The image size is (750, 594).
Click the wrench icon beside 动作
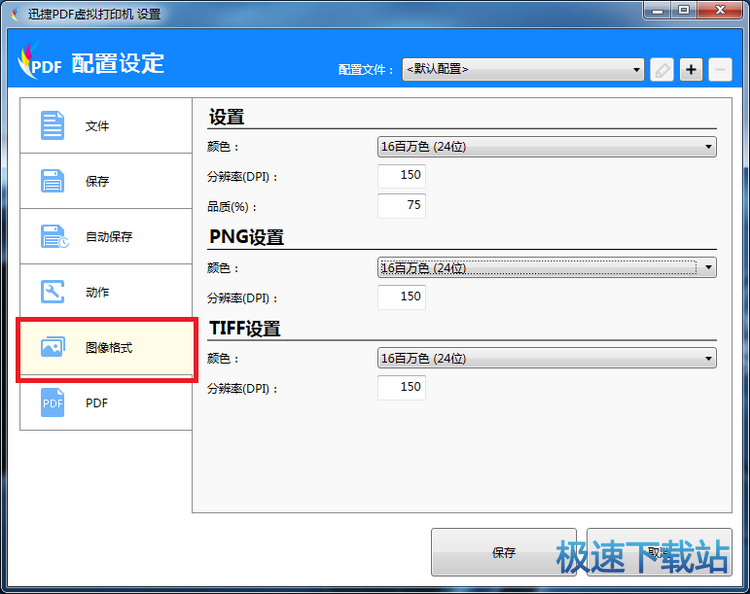[52, 292]
